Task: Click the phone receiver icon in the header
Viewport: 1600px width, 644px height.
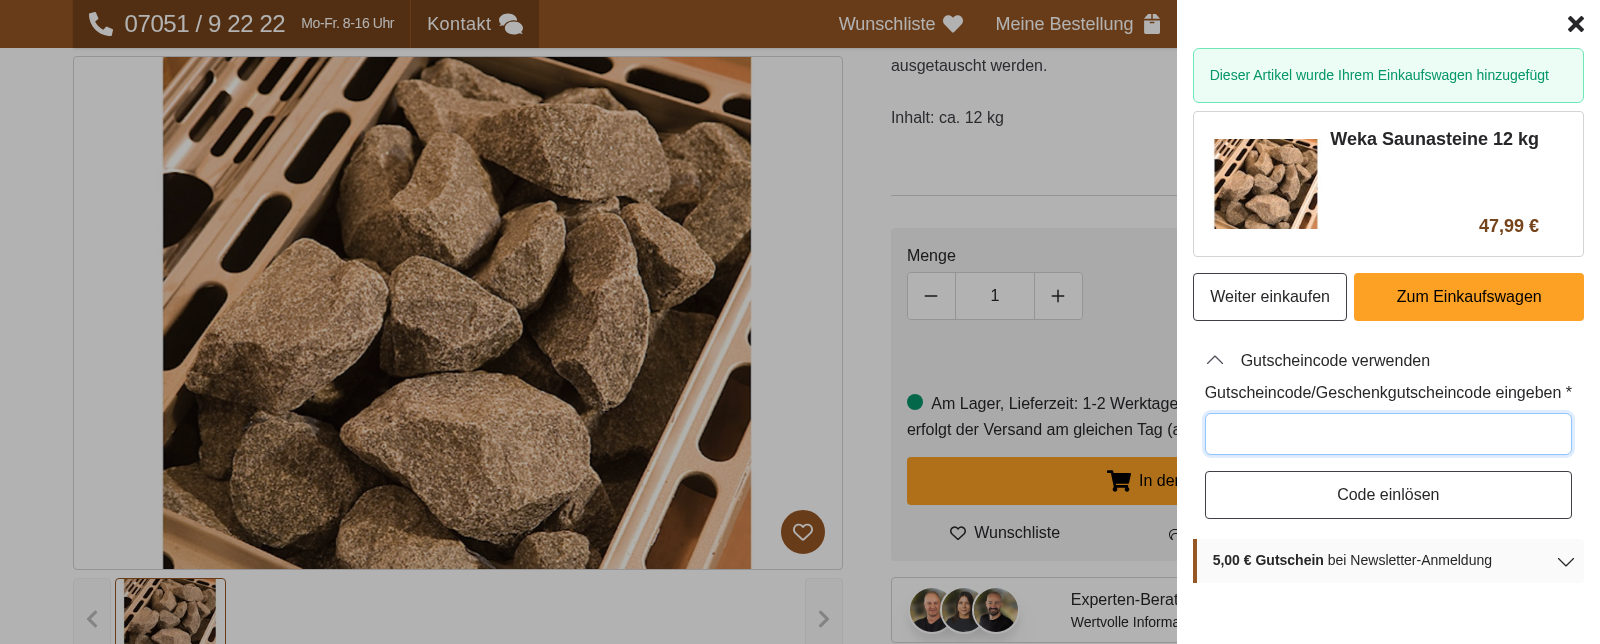Action: 99,23
